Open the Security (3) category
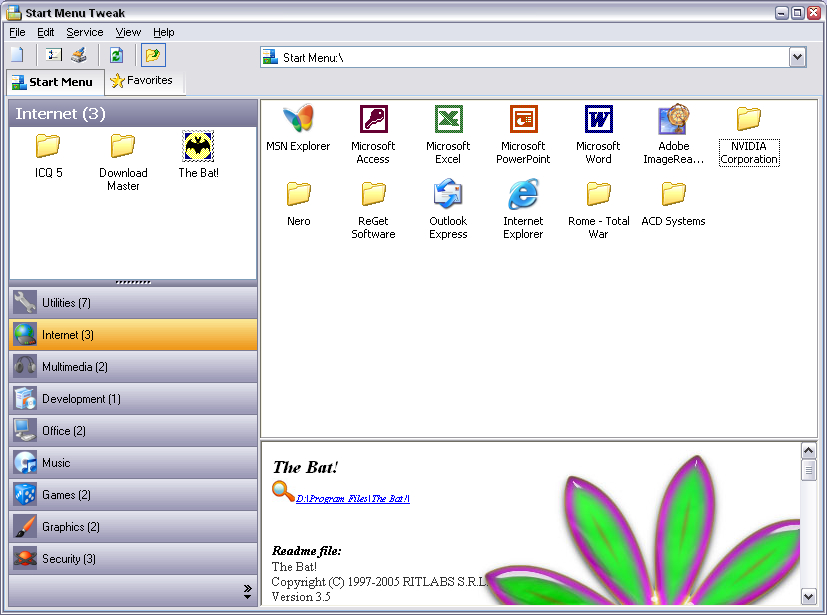The width and height of the screenshot is (827, 615). [133, 559]
